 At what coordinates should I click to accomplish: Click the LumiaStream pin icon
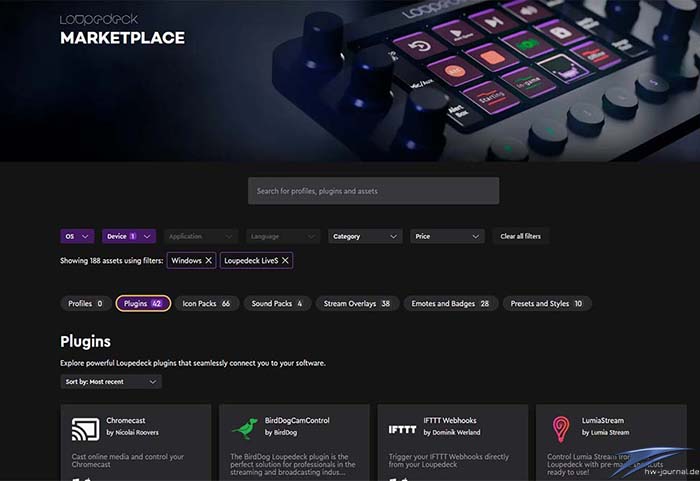(x=561, y=429)
